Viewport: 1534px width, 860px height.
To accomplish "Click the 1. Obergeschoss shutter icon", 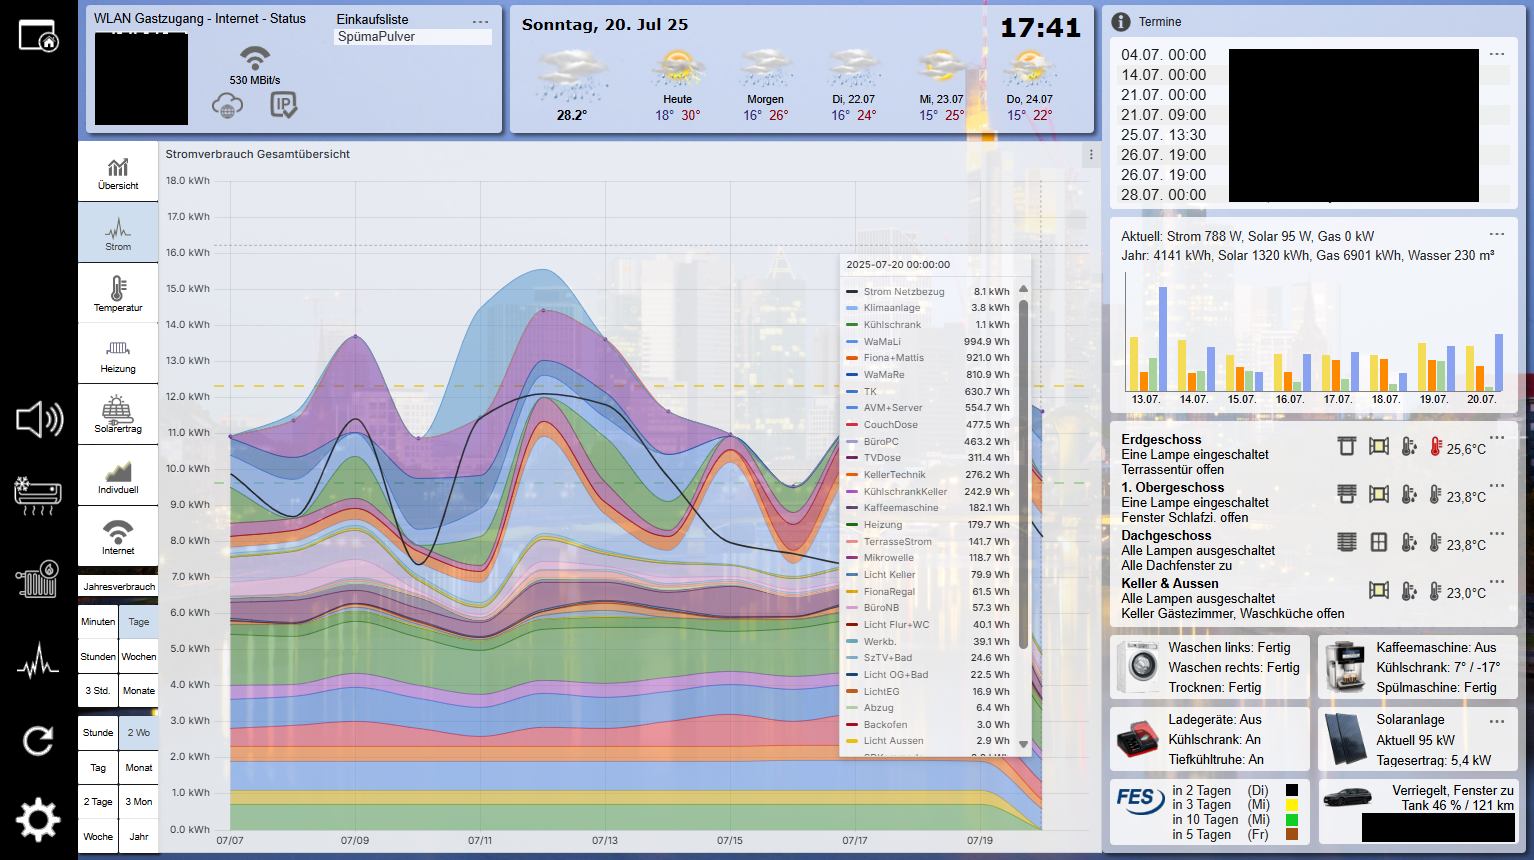I will point(1347,494).
